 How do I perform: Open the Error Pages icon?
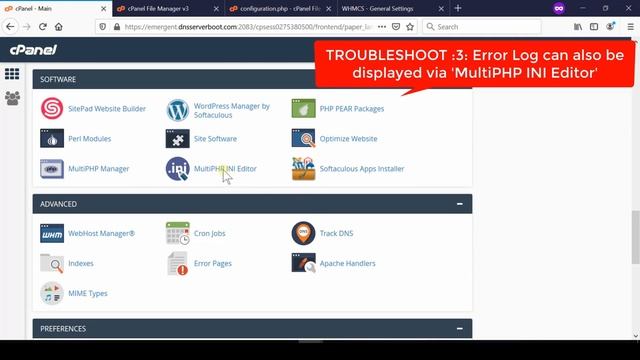[x=178, y=263]
